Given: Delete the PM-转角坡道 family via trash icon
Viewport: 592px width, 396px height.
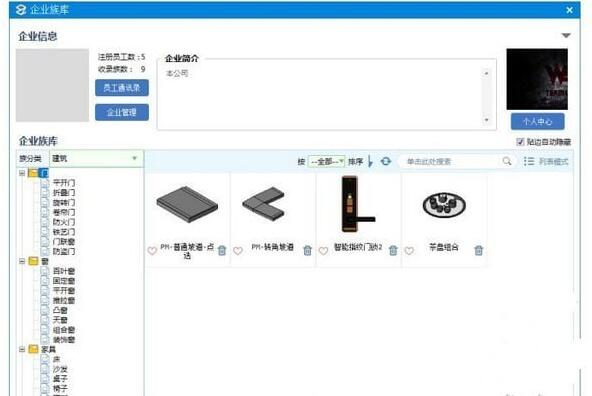Looking at the screenshot, I should (x=308, y=250).
